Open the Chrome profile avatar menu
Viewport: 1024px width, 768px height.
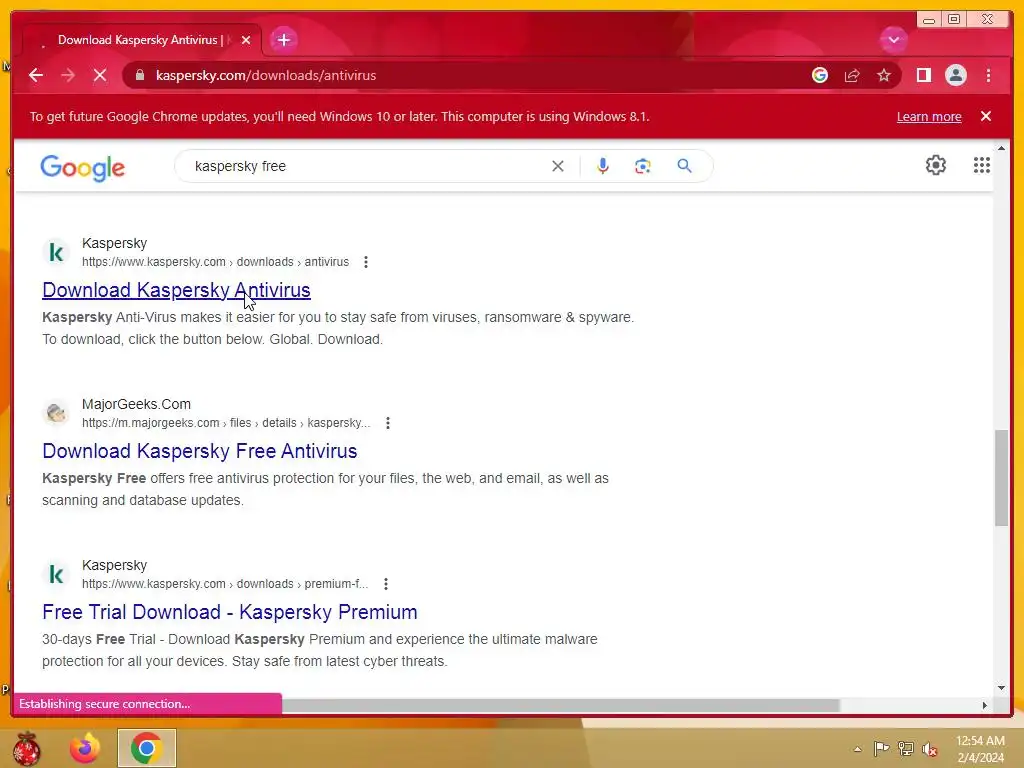click(x=955, y=75)
